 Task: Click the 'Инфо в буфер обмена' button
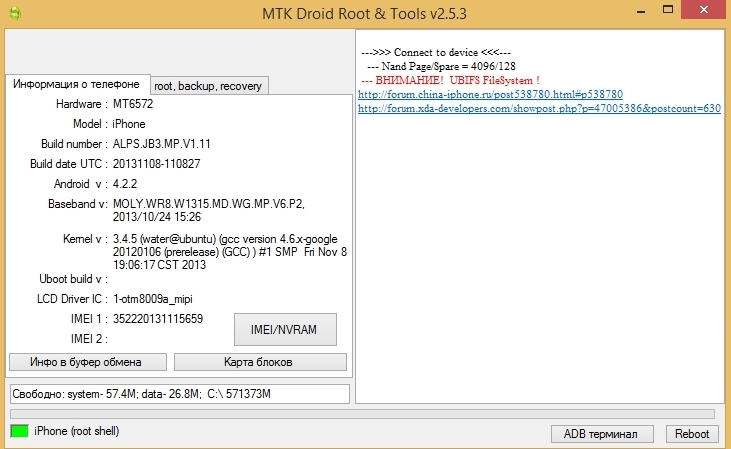[88, 362]
